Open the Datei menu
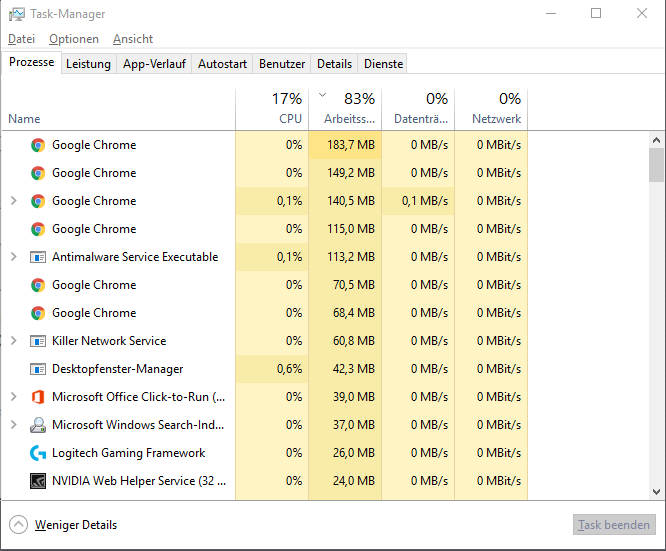The image size is (666, 551). [21, 39]
